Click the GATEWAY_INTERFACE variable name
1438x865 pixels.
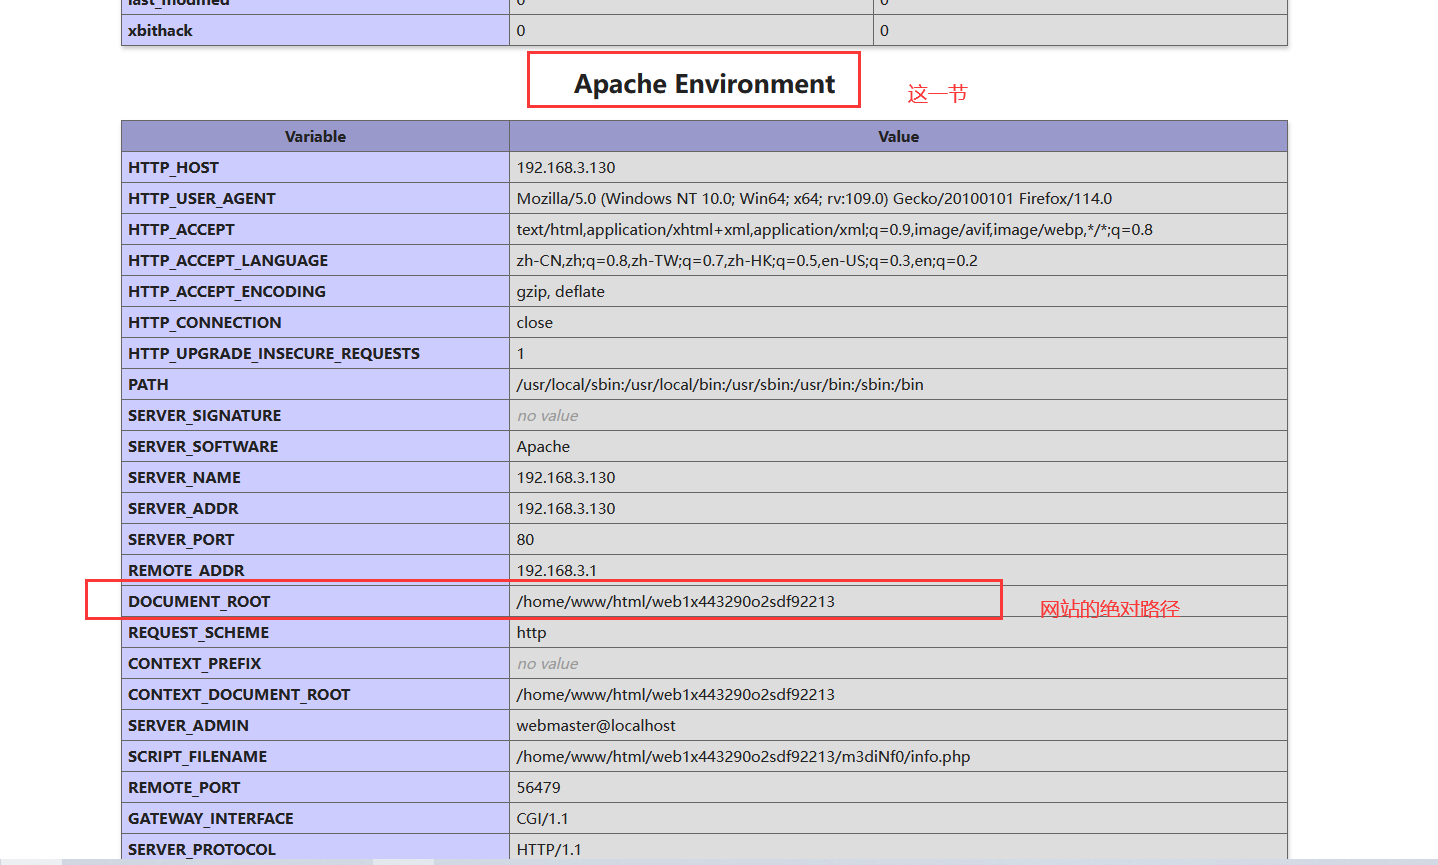(x=211, y=818)
